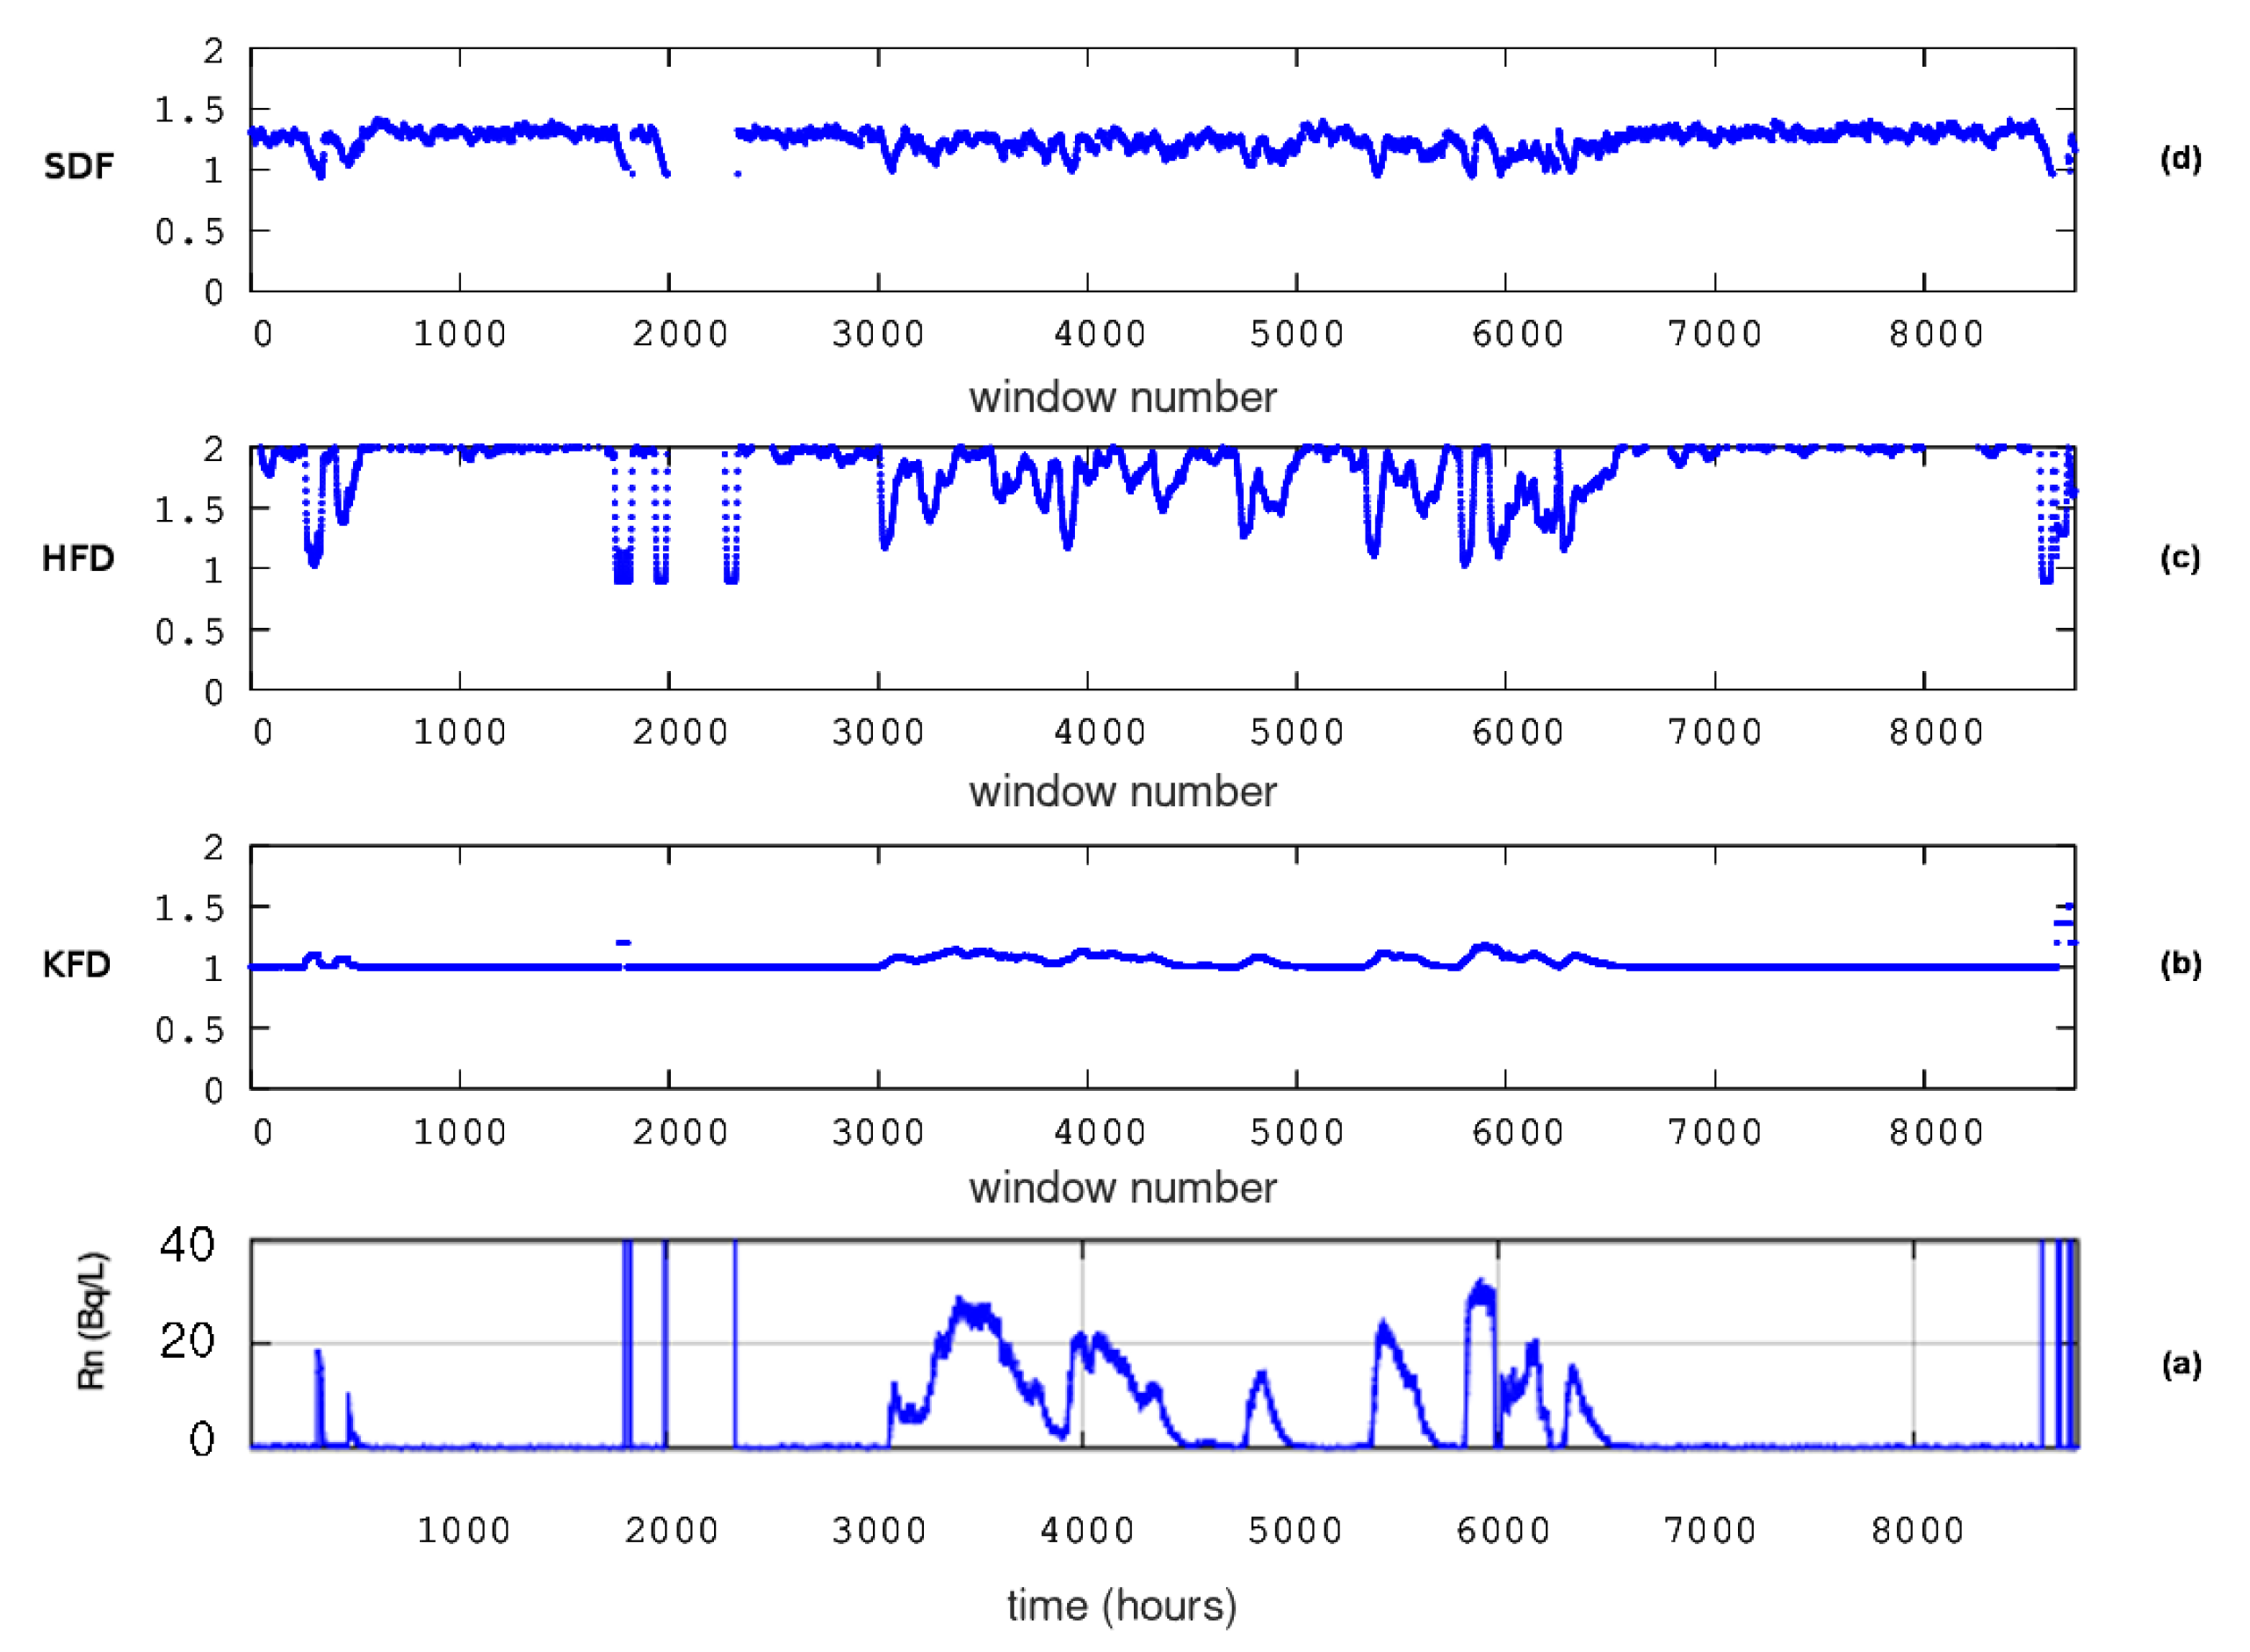Click the HFD axis label
2250x1652 pixels.
pos(78,559)
